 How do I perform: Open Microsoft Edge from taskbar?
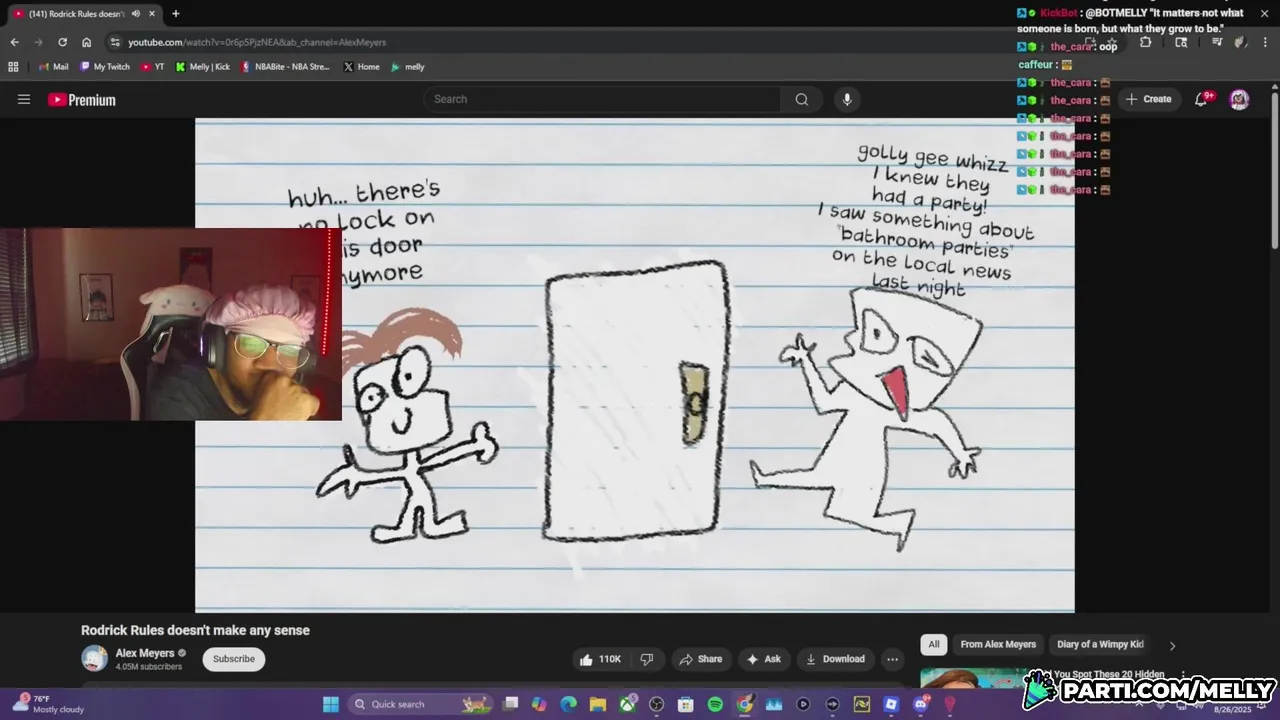click(569, 704)
